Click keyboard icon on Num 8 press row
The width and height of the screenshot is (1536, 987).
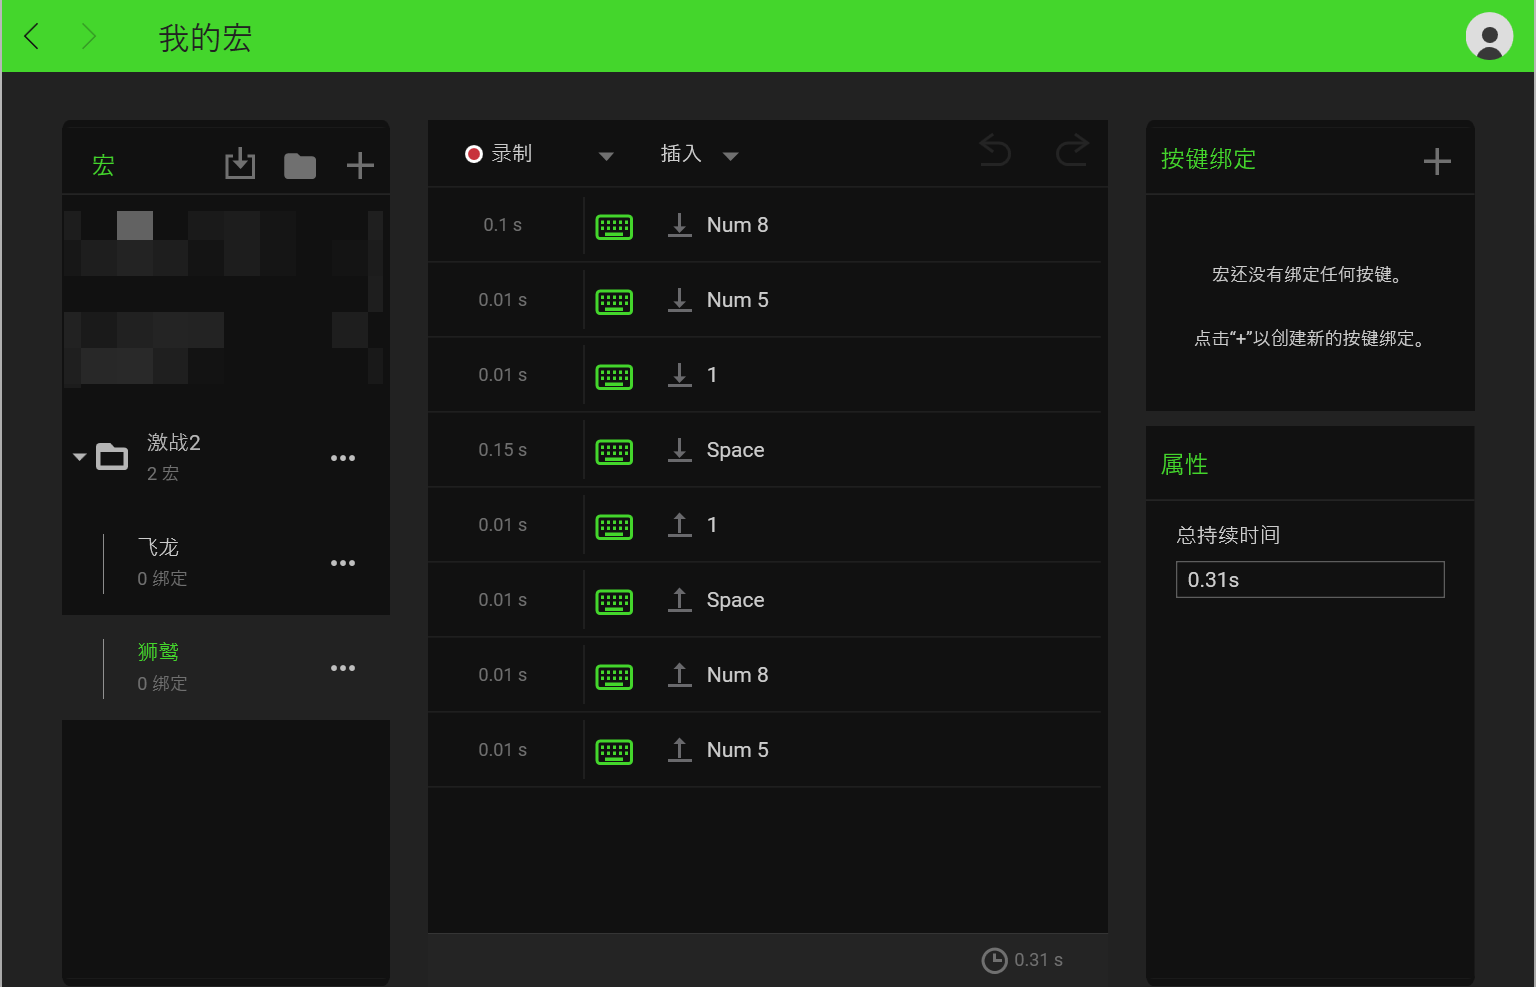(x=614, y=226)
